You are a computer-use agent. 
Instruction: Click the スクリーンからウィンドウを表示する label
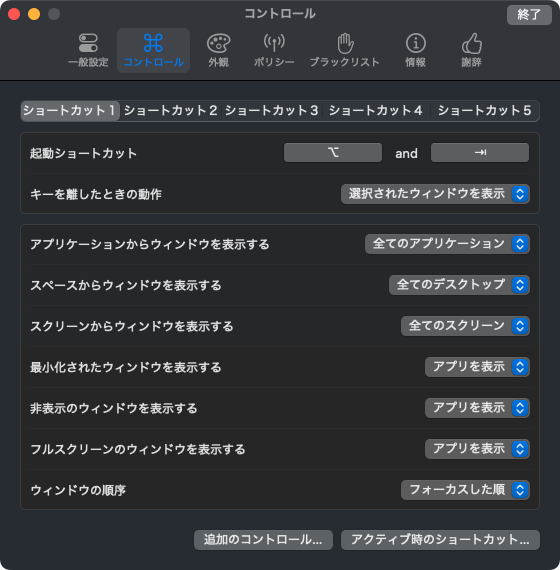point(131,327)
